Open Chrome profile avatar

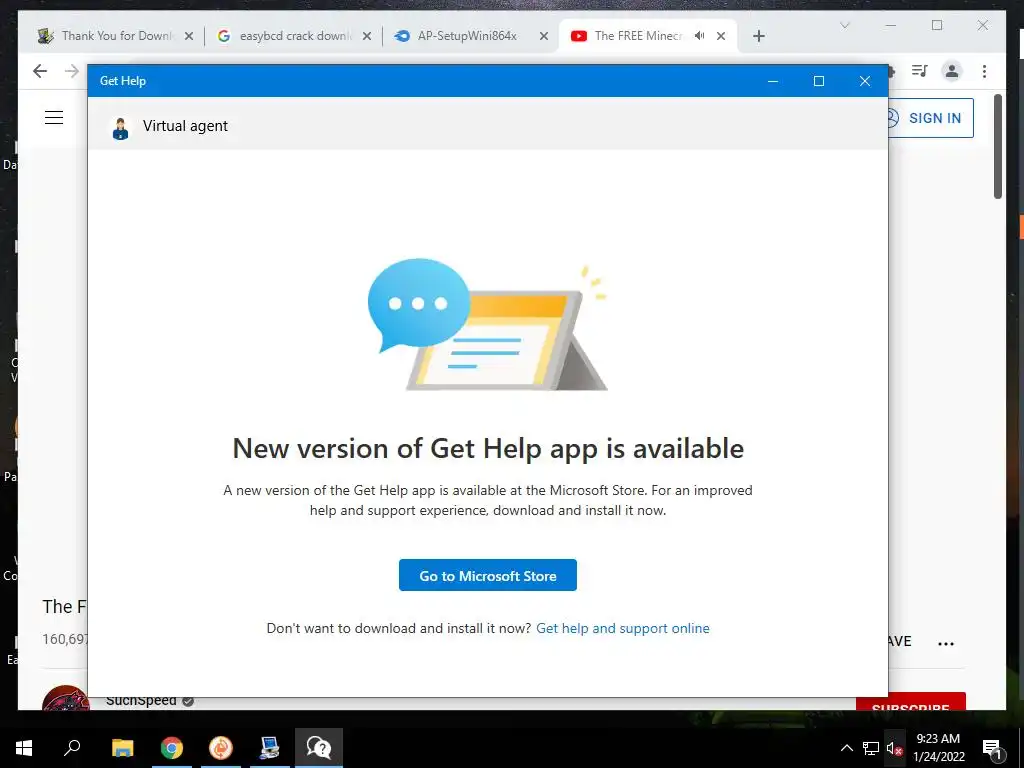coord(952,71)
